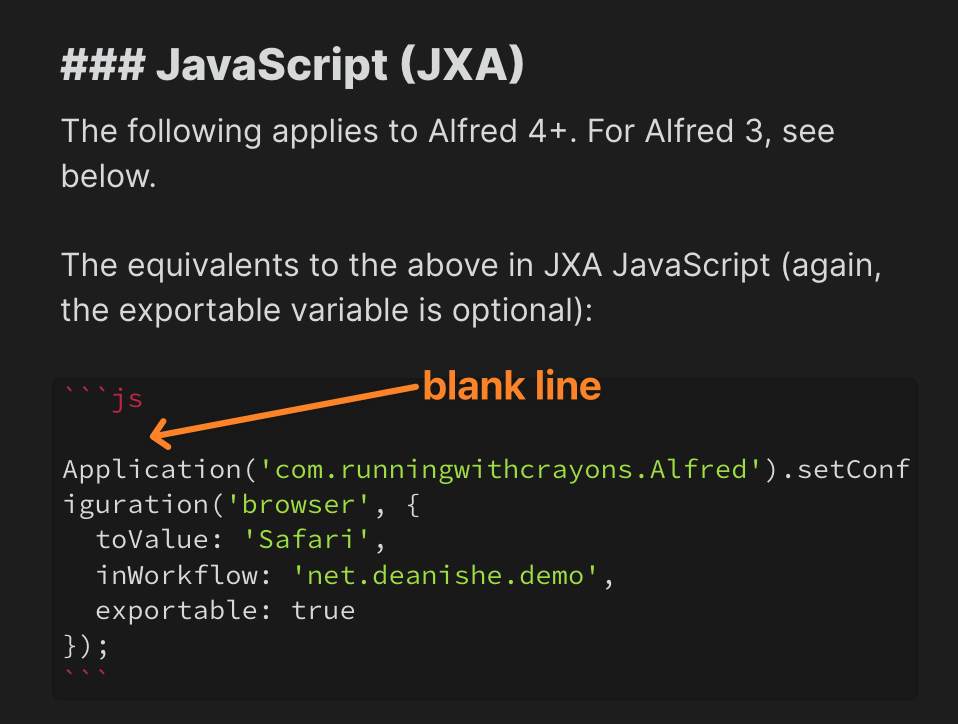Select the exportable true line

click(225, 610)
